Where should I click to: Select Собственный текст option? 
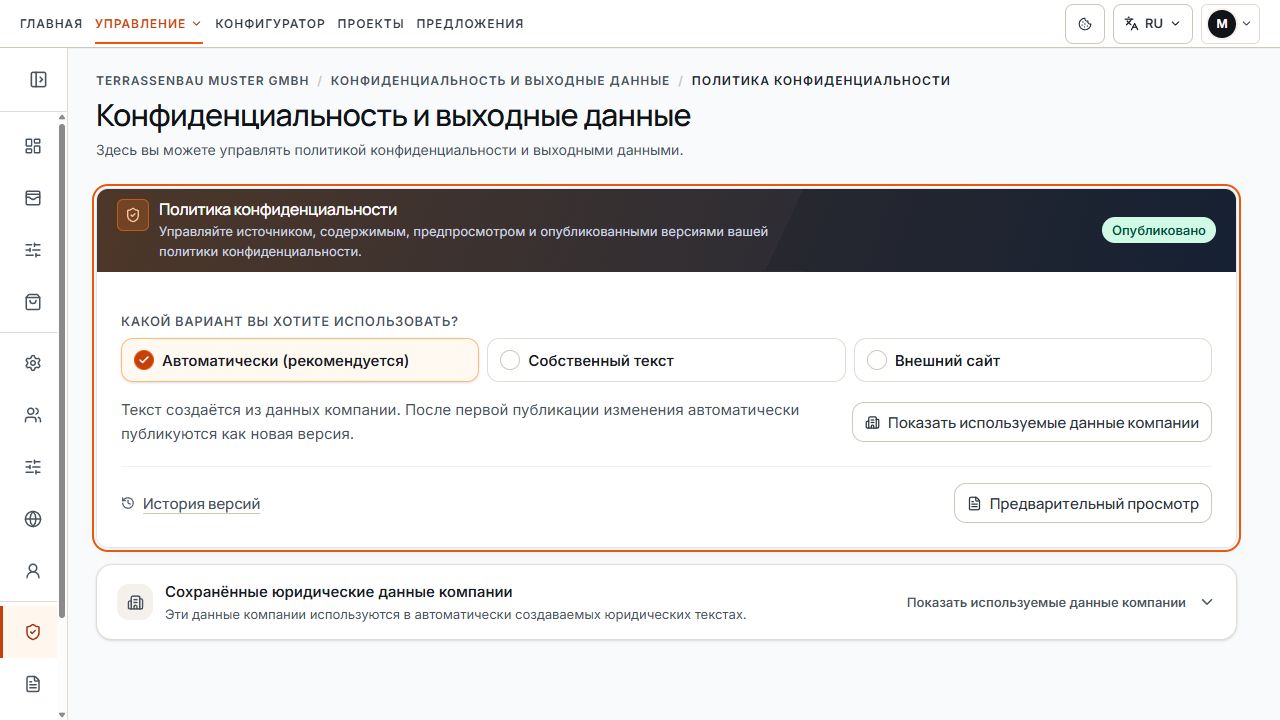click(x=666, y=360)
